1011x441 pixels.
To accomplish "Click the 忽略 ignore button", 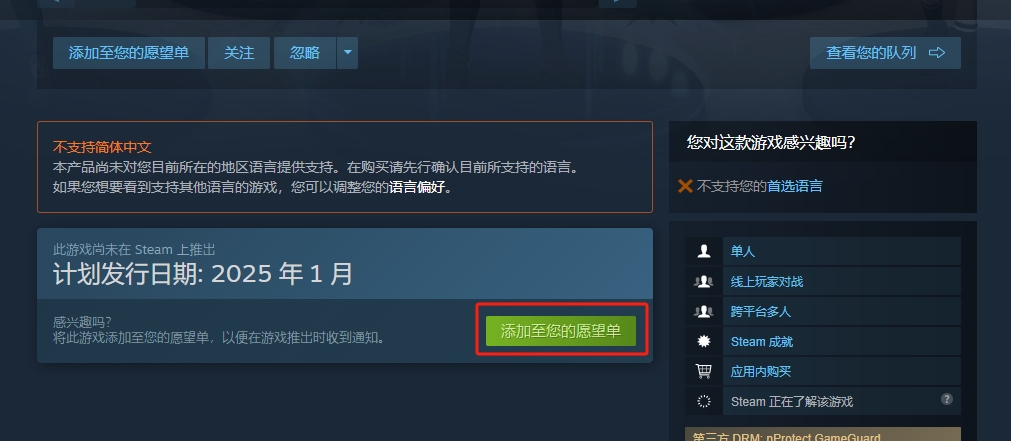I will click(305, 53).
